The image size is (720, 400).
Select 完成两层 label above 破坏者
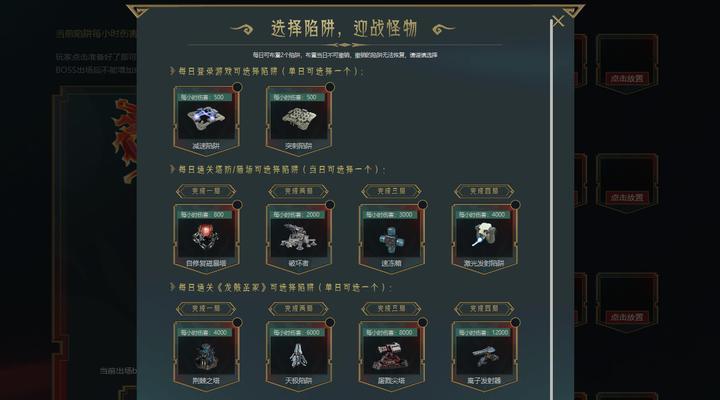(298, 191)
